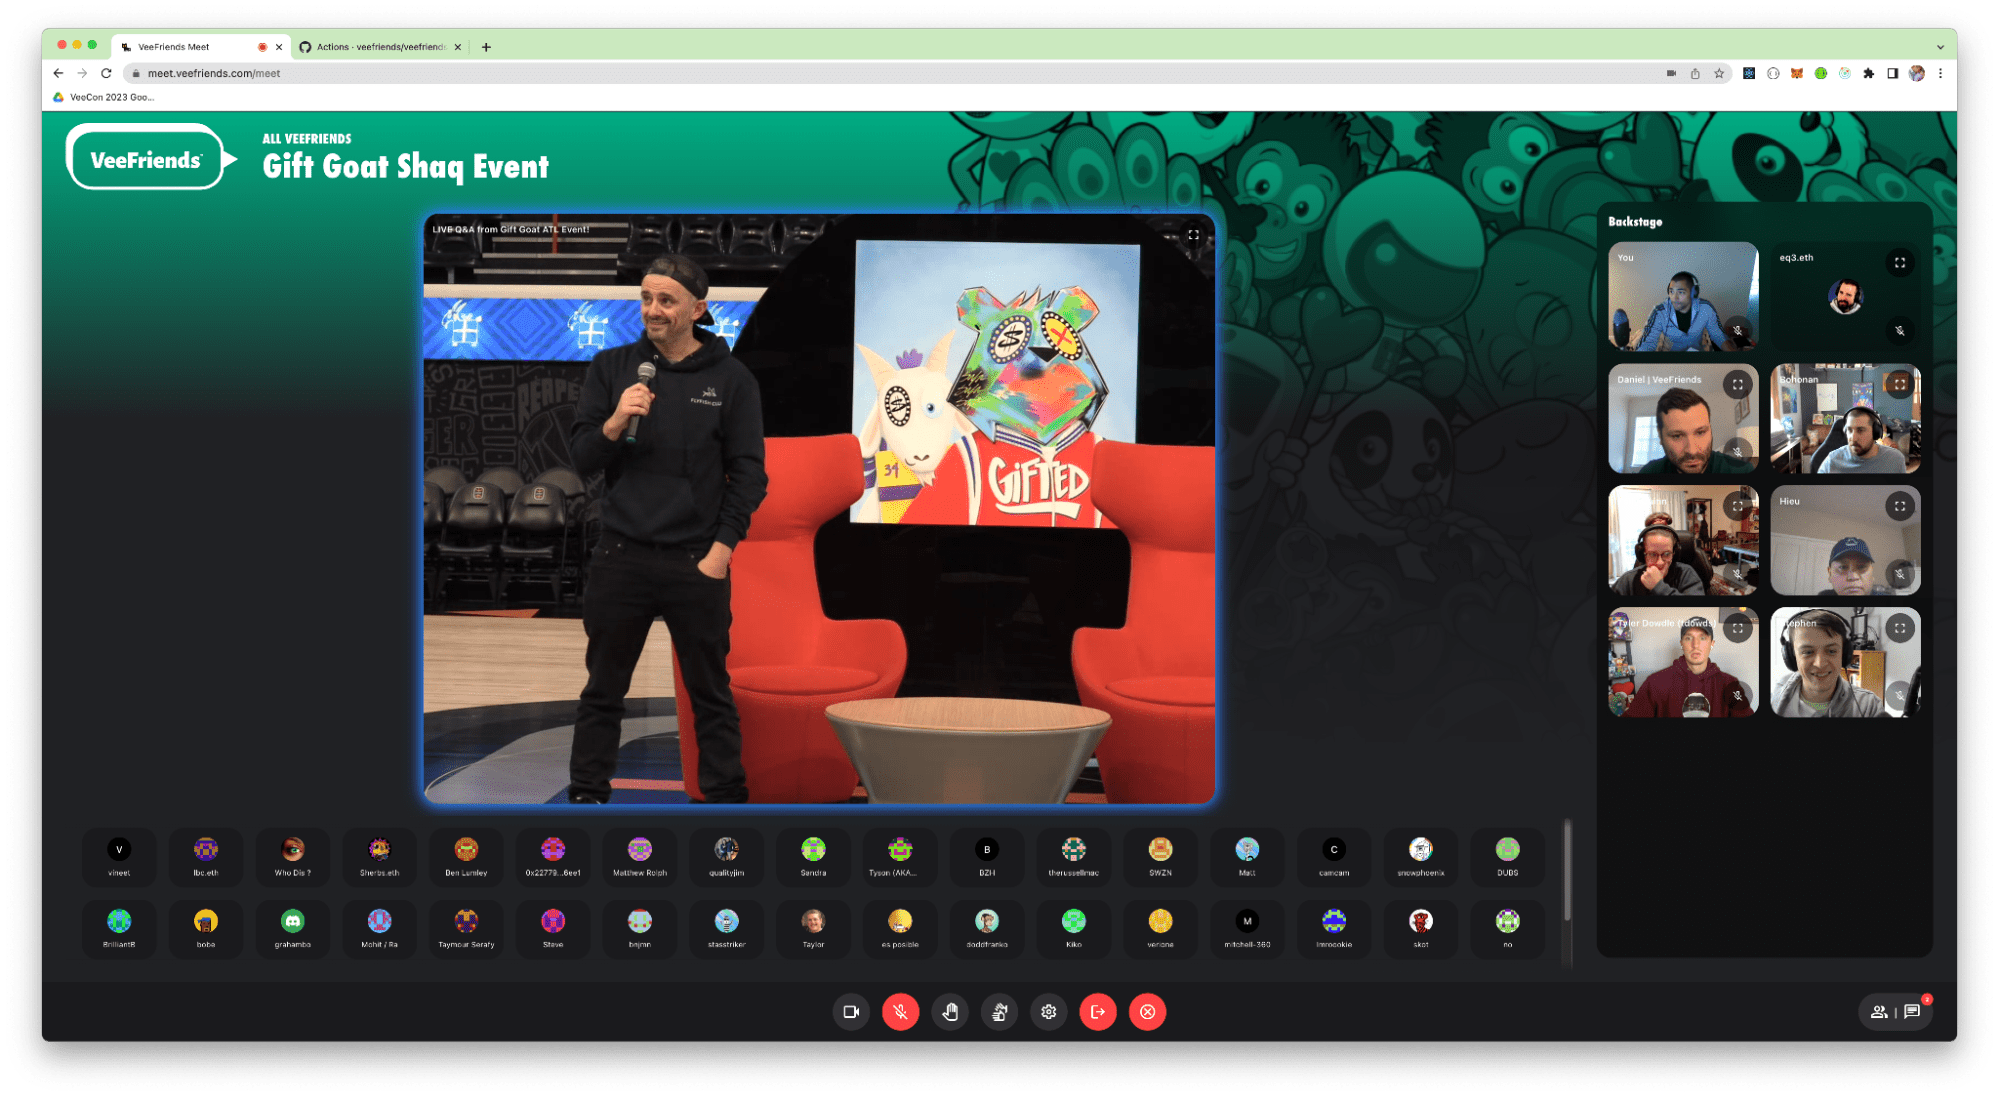Open the chat messages icon

click(1912, 1012)
